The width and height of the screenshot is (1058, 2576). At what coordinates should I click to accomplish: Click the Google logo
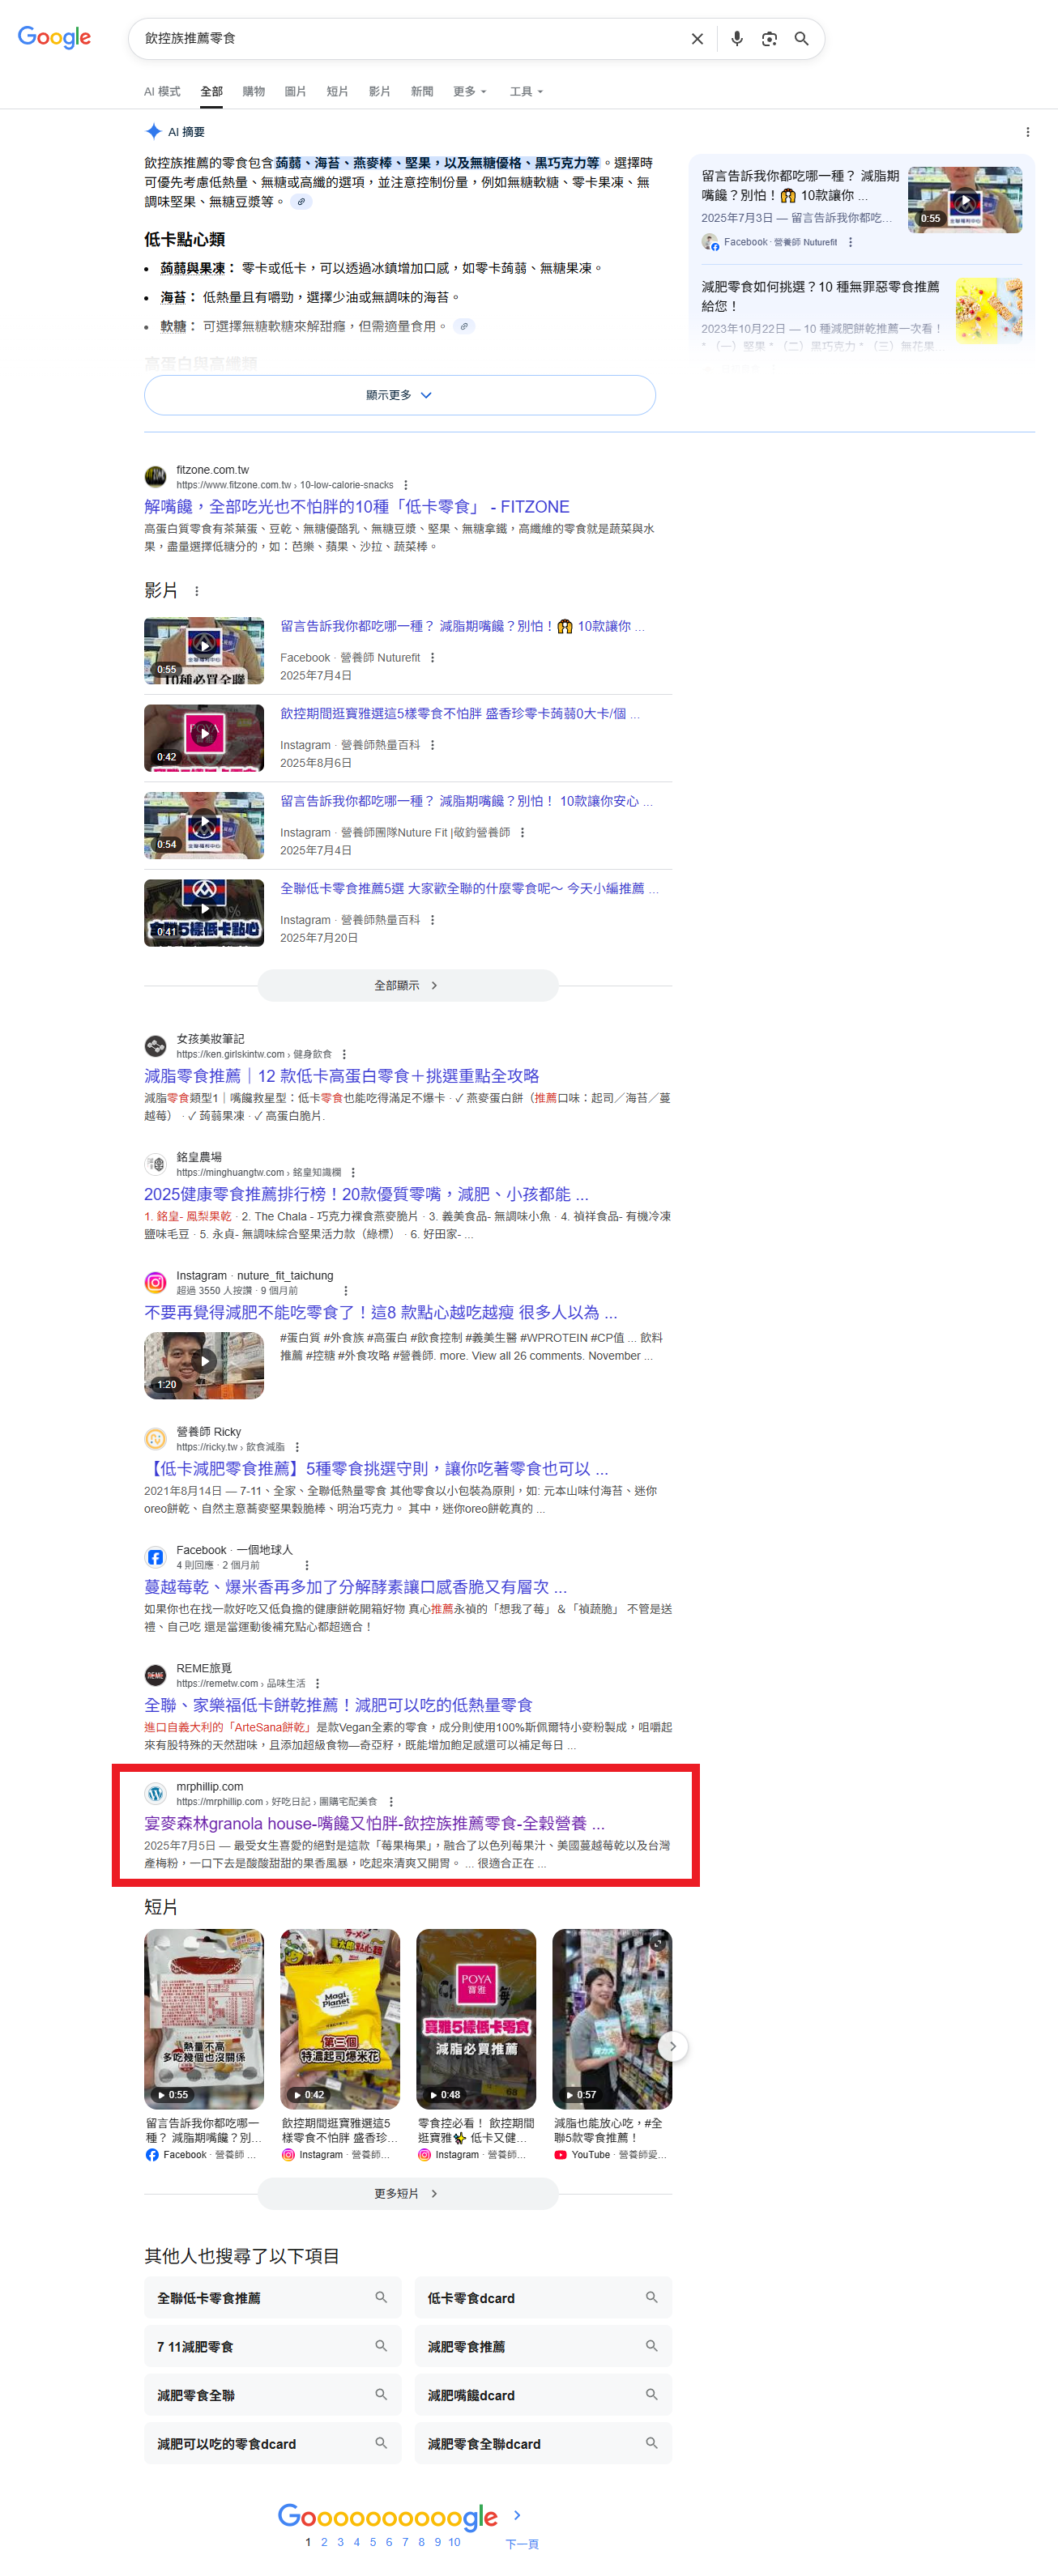55,38
